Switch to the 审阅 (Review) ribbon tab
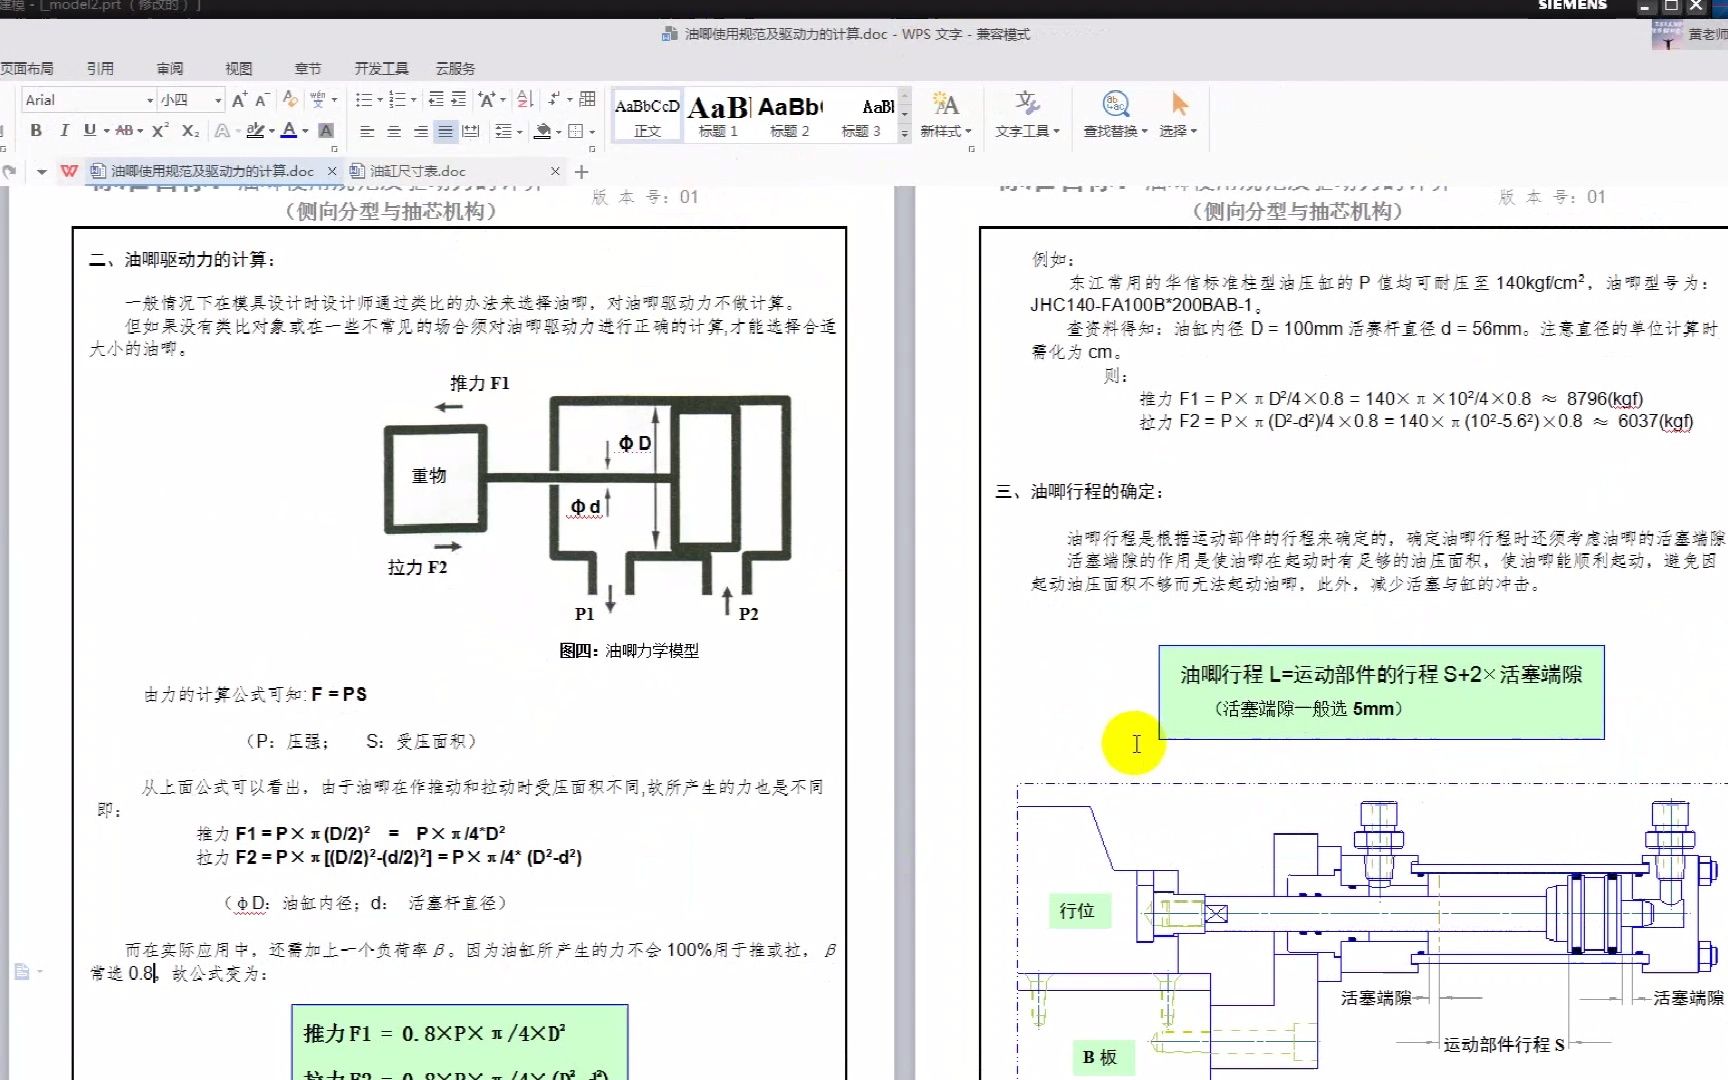Image resolution: width=1728 pixels, height=1080 pixels. pos(169,67)
